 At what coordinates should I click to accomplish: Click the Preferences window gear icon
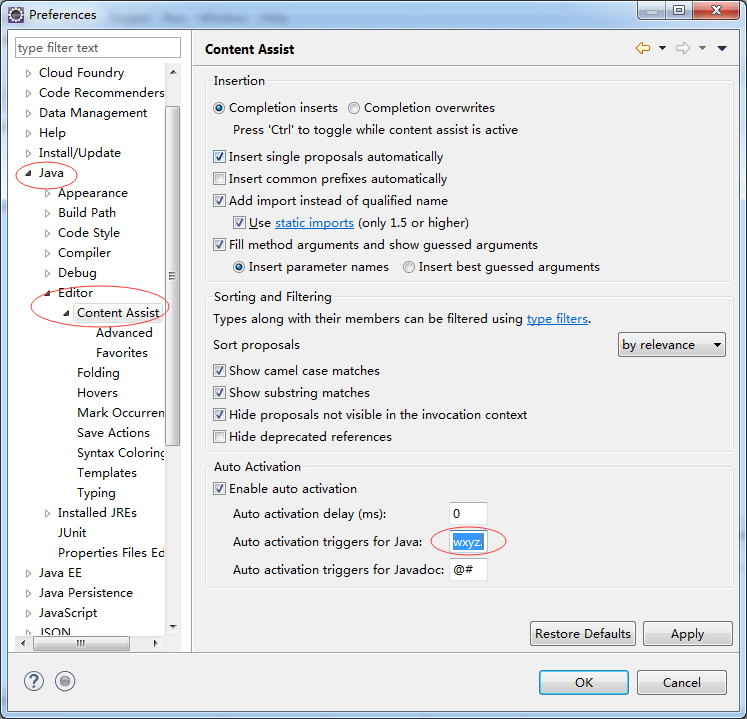pyautogui.click(x=16, y=15)
